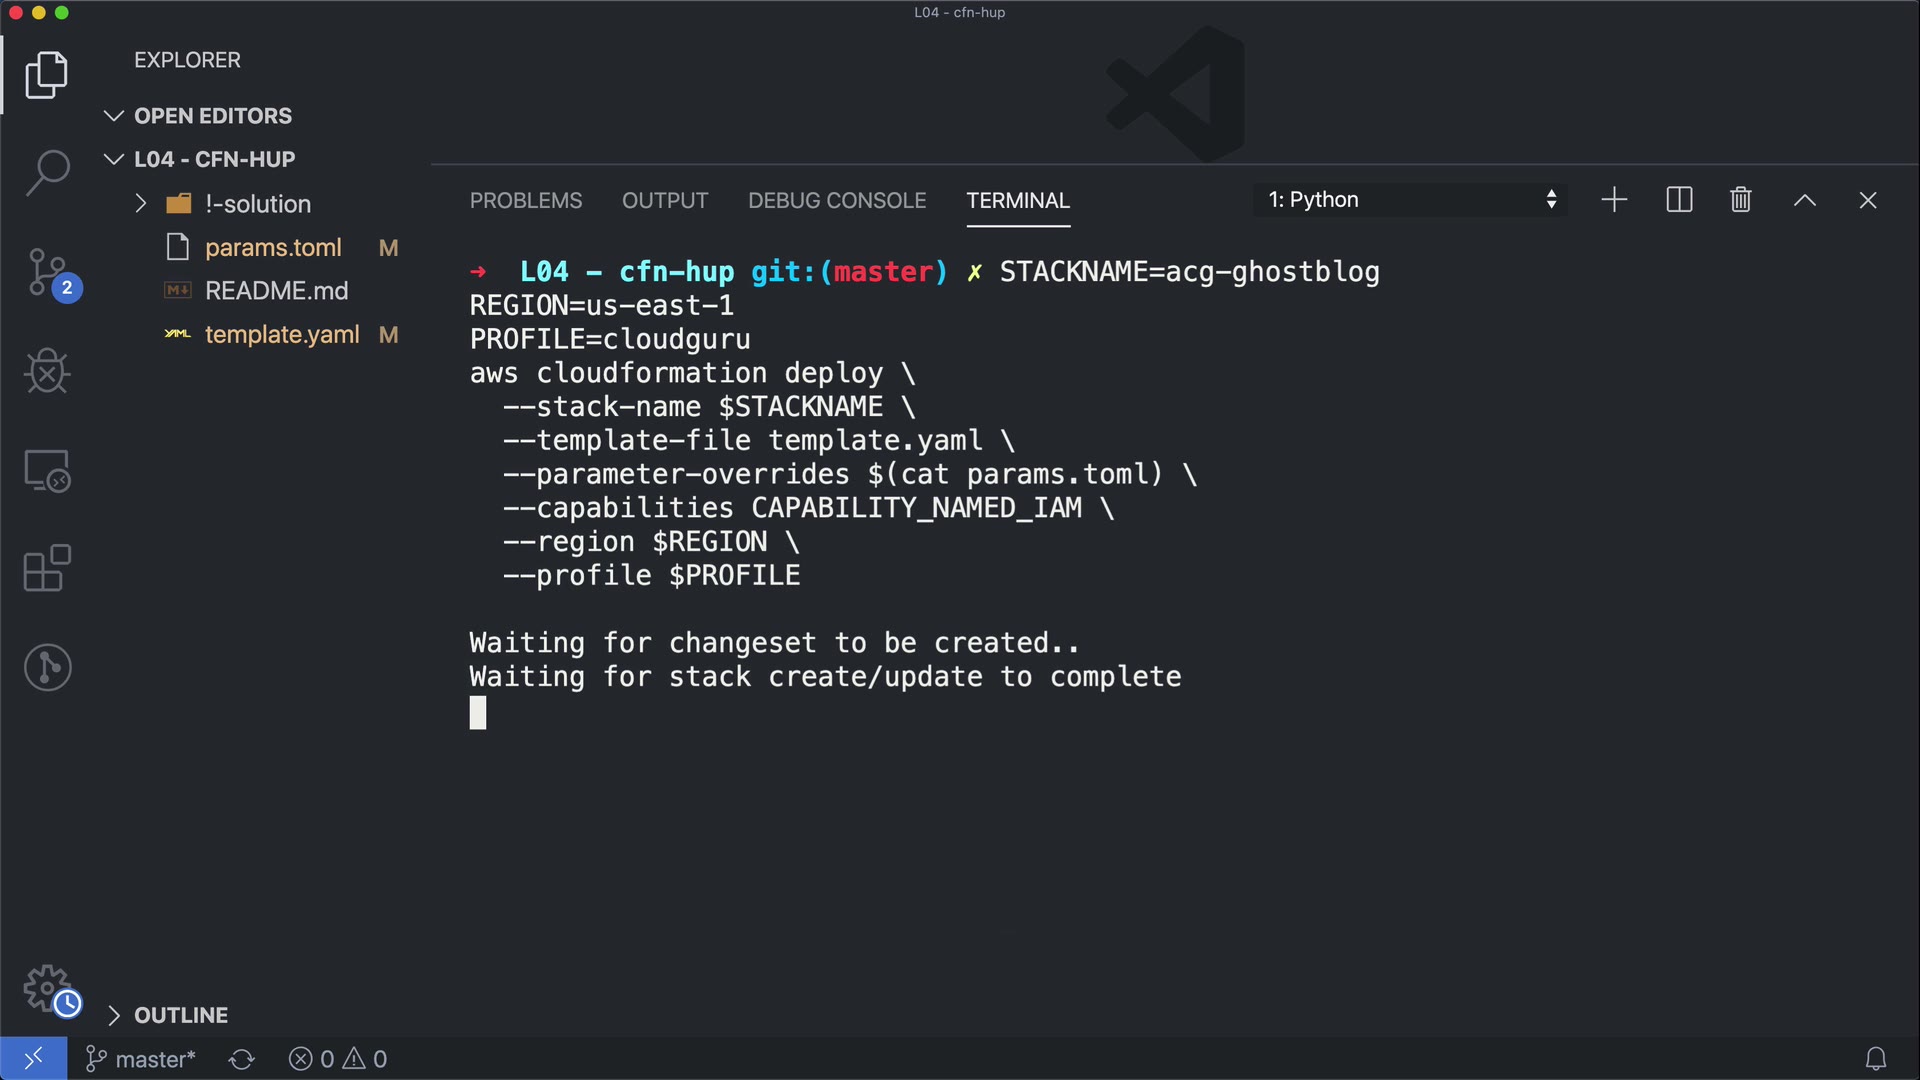
Task: Click the master* branch in the status bar
Action: click(141, 1059)
